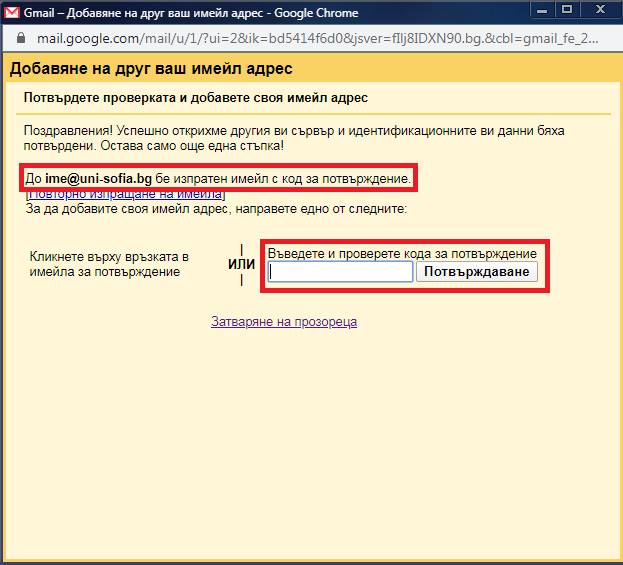The height and width of the screenshot is (565, 623).
Task: Click the padlock security icon in address bar
Action: click(x=21, y=38)
